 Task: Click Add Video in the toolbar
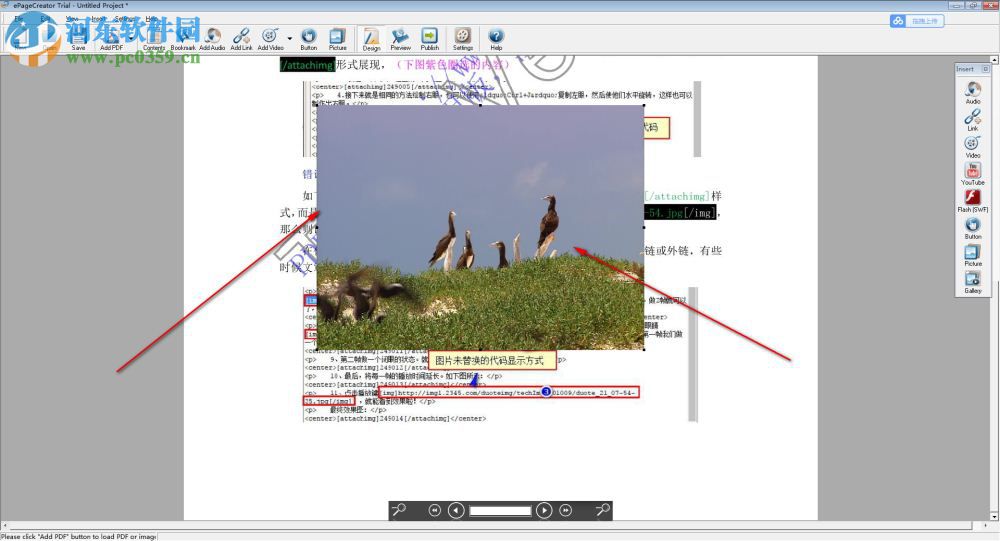270,38
